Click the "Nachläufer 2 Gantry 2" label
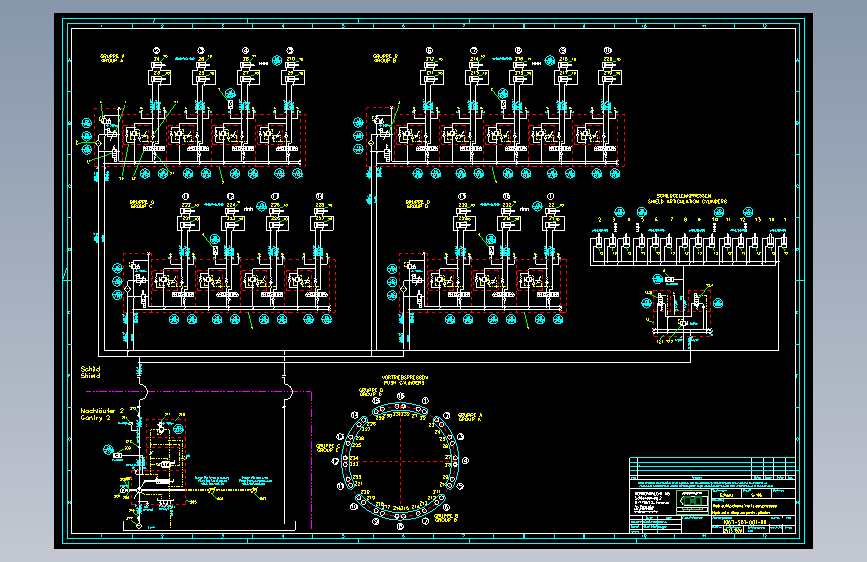Viewport: 867px width, 562px height. (102, 414)
